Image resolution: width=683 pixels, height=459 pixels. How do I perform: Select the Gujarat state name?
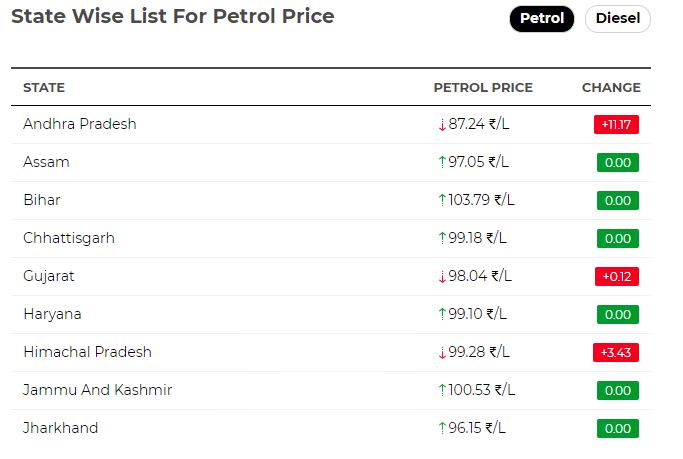[x=49, y=276]
